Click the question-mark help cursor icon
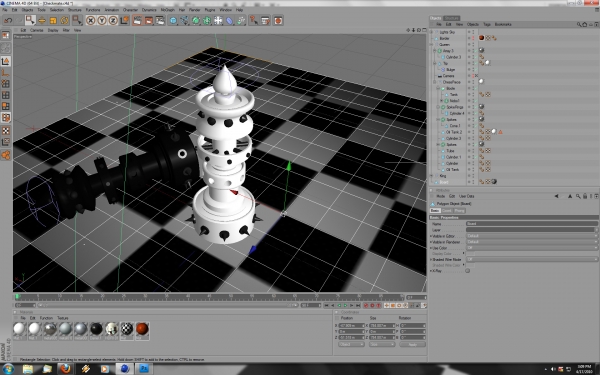 click(253, 20)
